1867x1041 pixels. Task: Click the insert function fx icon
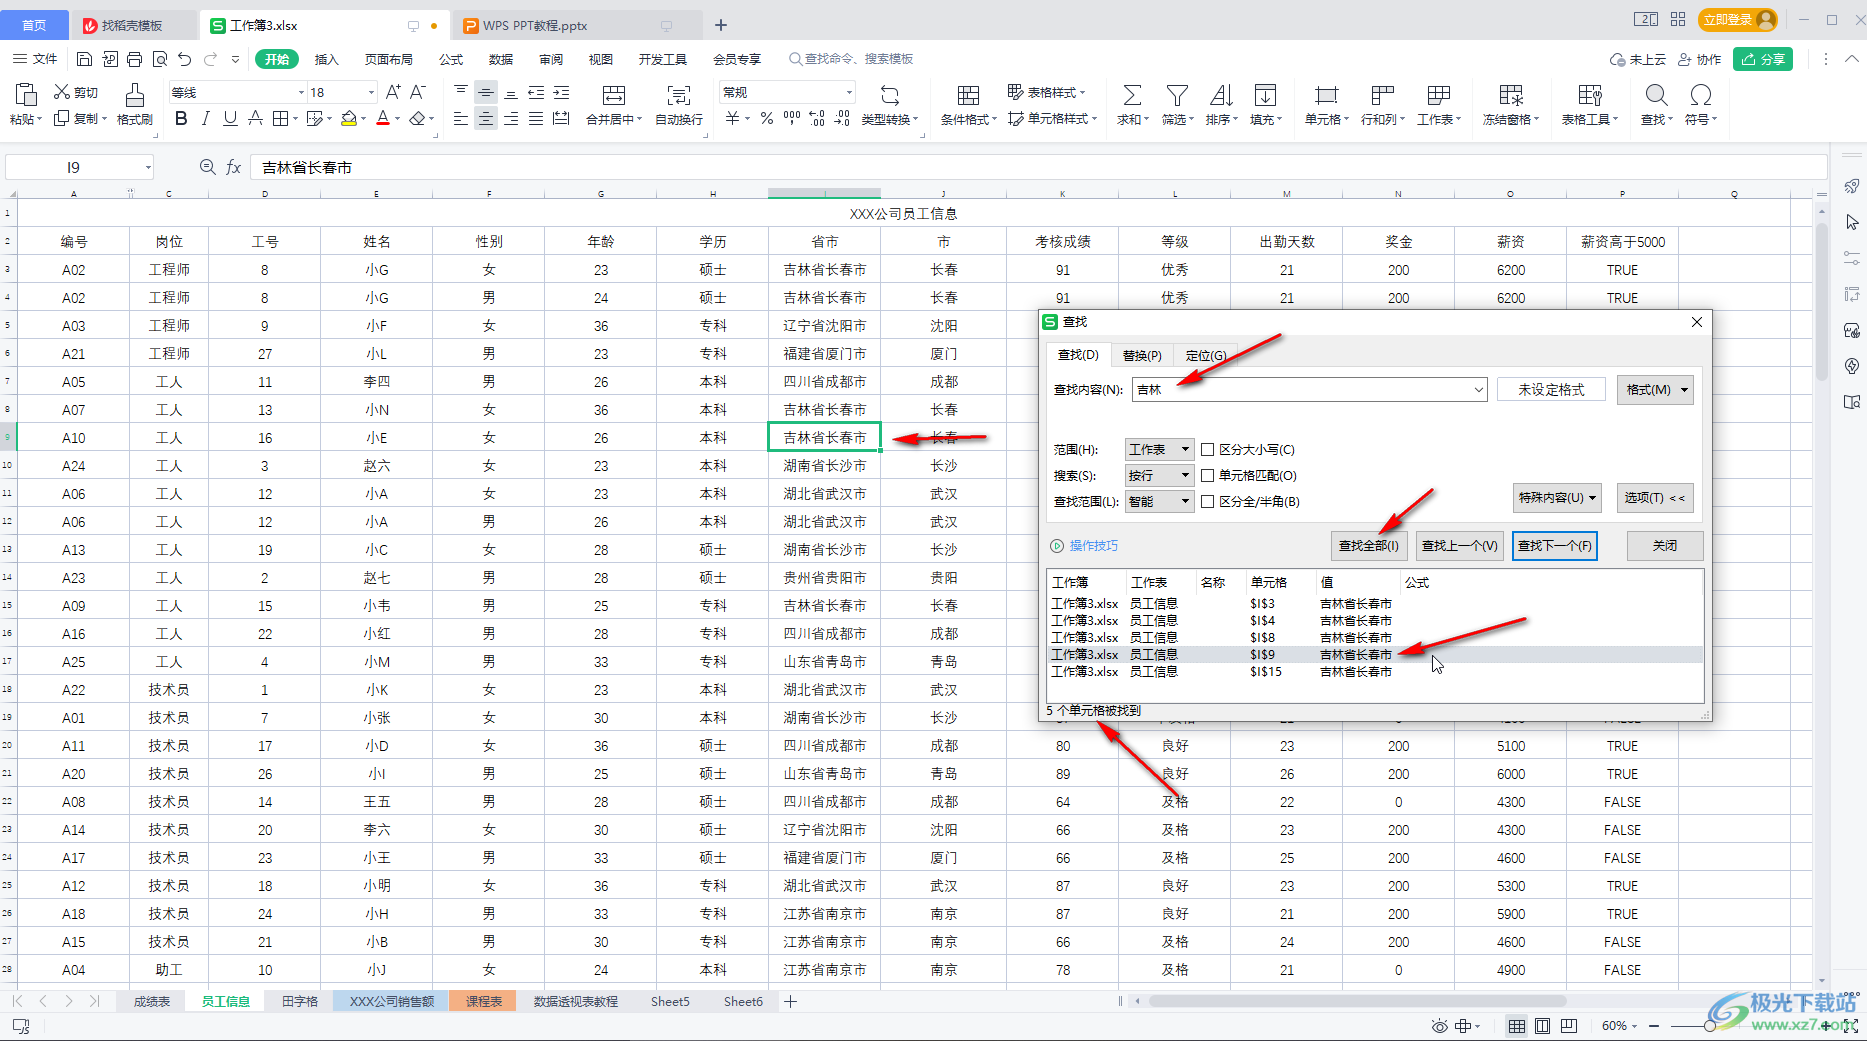point(233,167)
